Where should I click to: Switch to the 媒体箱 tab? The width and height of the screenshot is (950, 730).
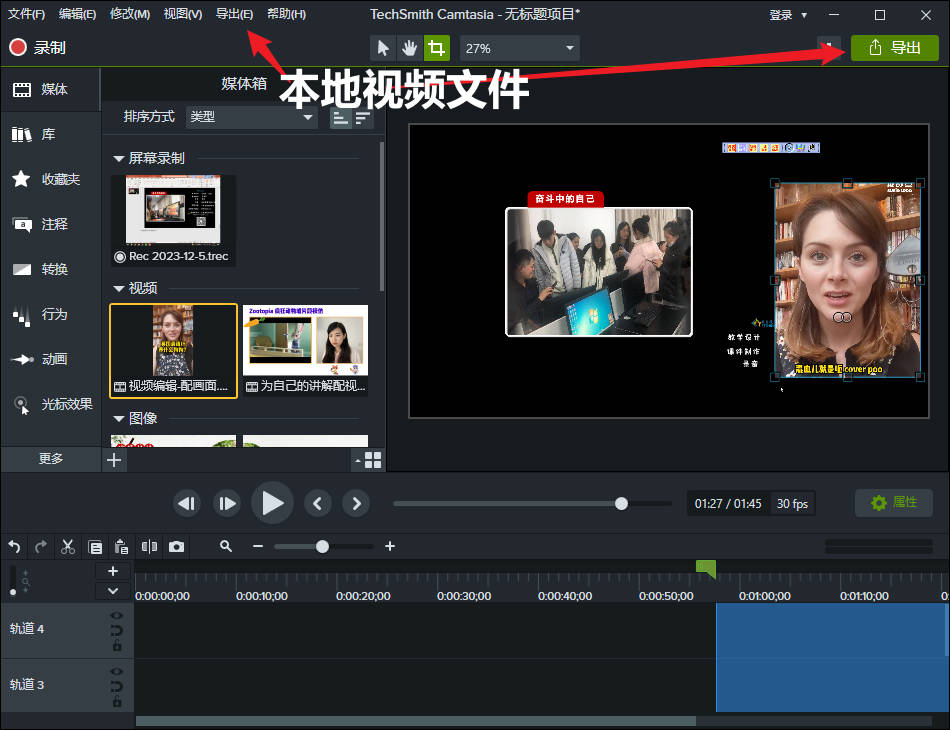[x=243, y=83]
